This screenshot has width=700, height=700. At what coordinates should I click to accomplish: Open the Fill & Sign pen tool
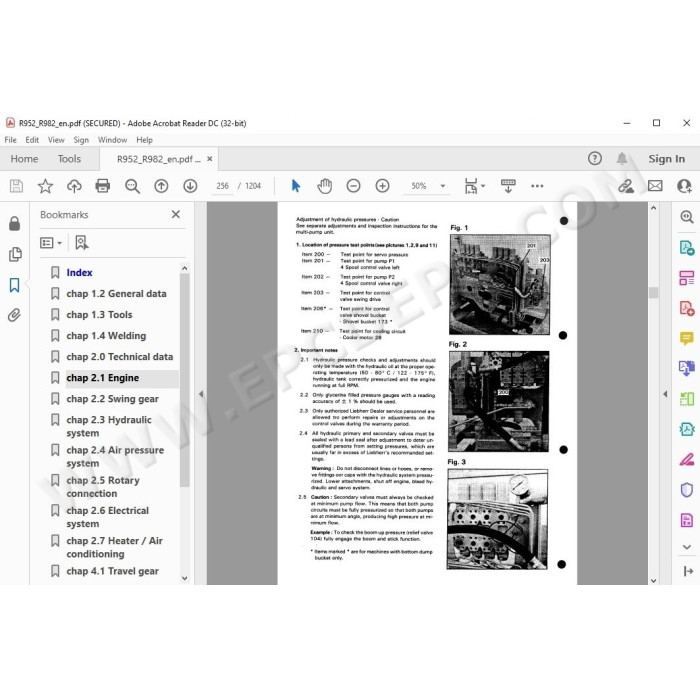687,459
